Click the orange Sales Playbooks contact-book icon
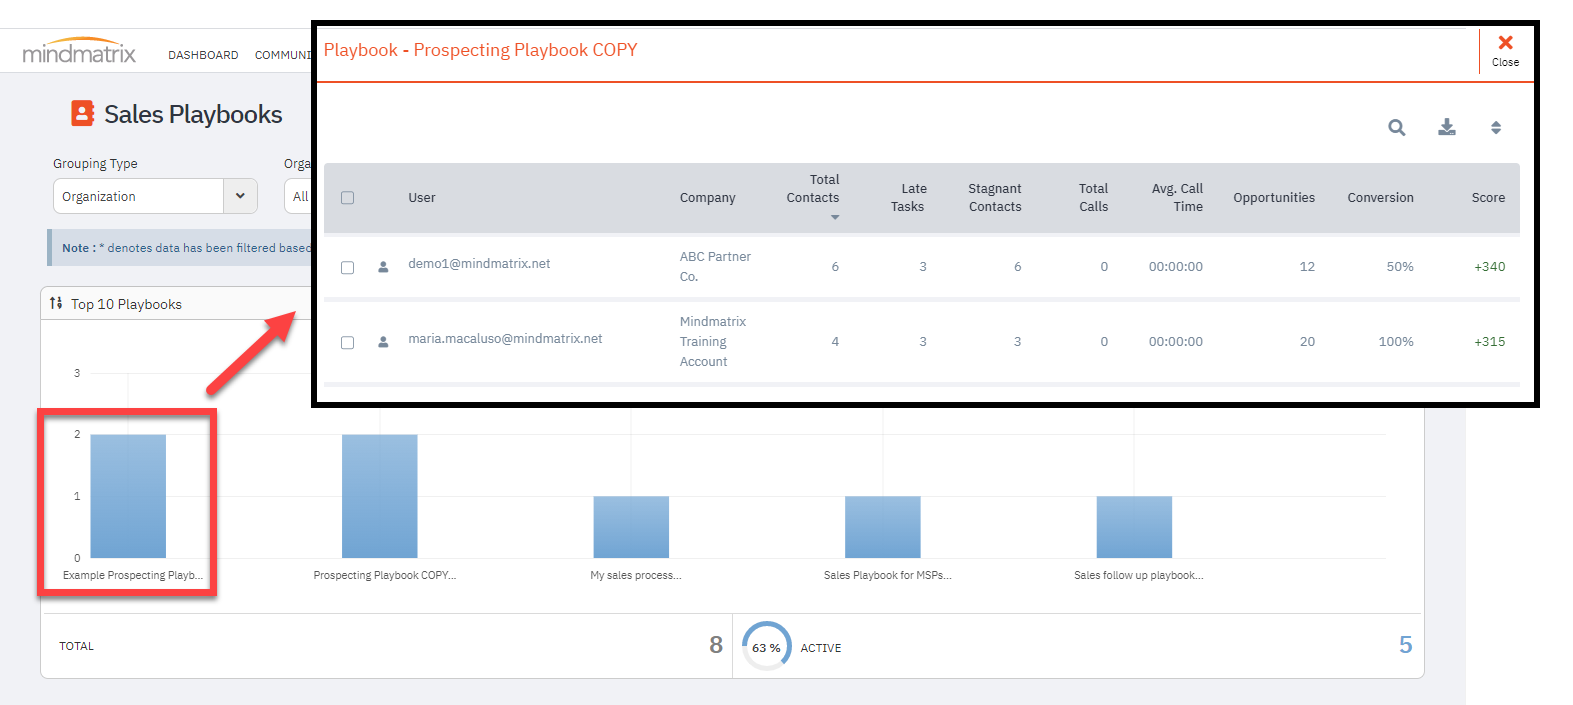Viewport: 1573px width, 705px height. tap(83, 113)
